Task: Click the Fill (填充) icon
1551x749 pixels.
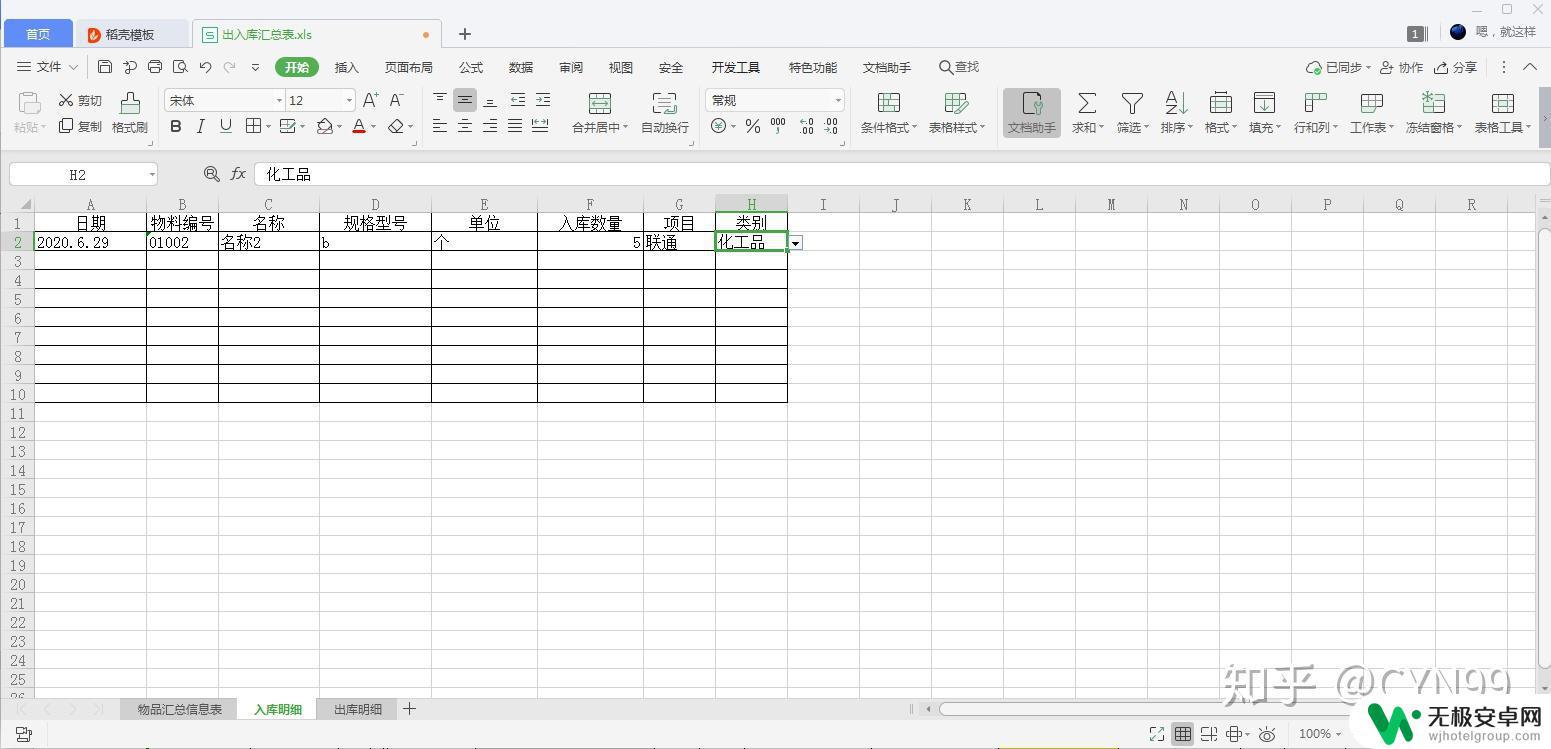Action: (1264, 103)
